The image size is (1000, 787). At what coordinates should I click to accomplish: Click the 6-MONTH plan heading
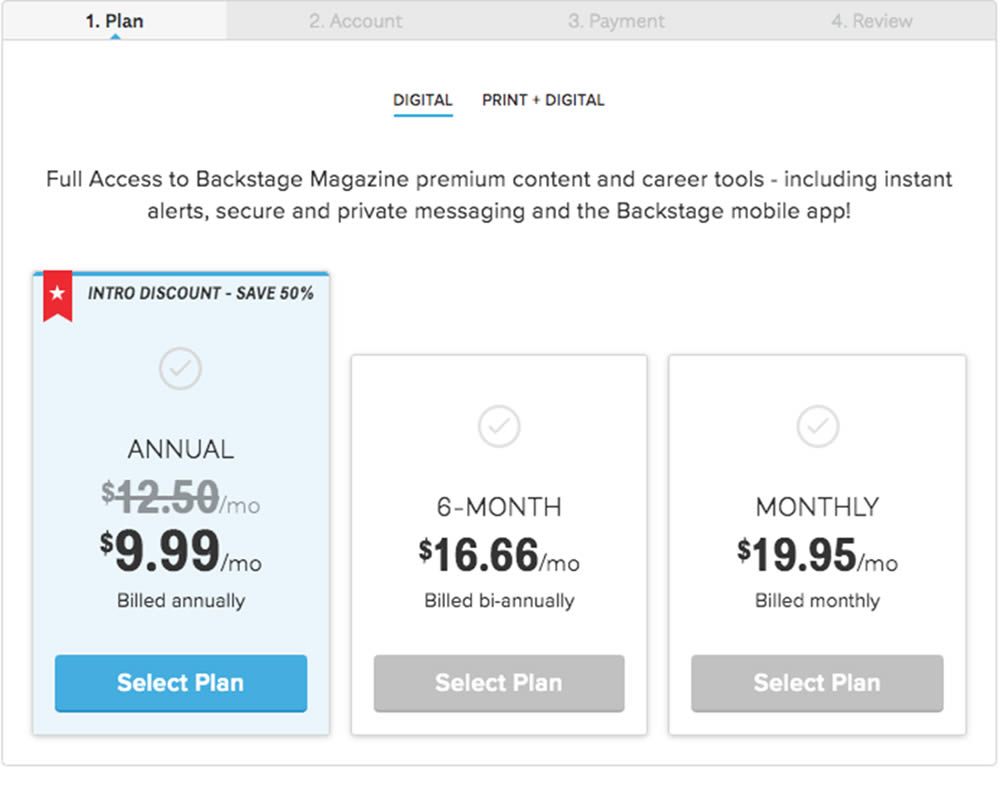[x=498, y=507]
